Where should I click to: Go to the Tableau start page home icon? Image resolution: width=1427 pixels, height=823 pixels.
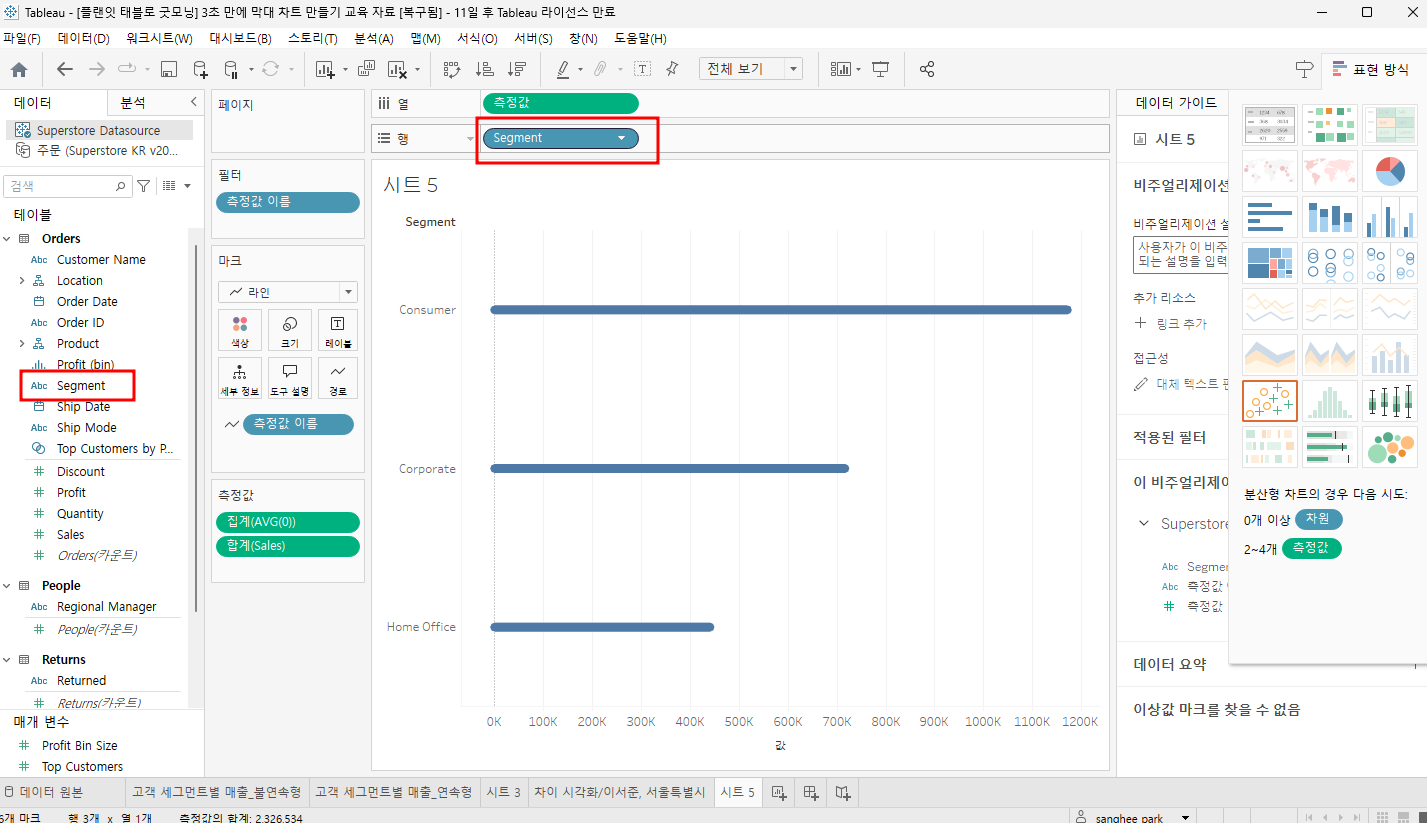(x=19, y=69)
